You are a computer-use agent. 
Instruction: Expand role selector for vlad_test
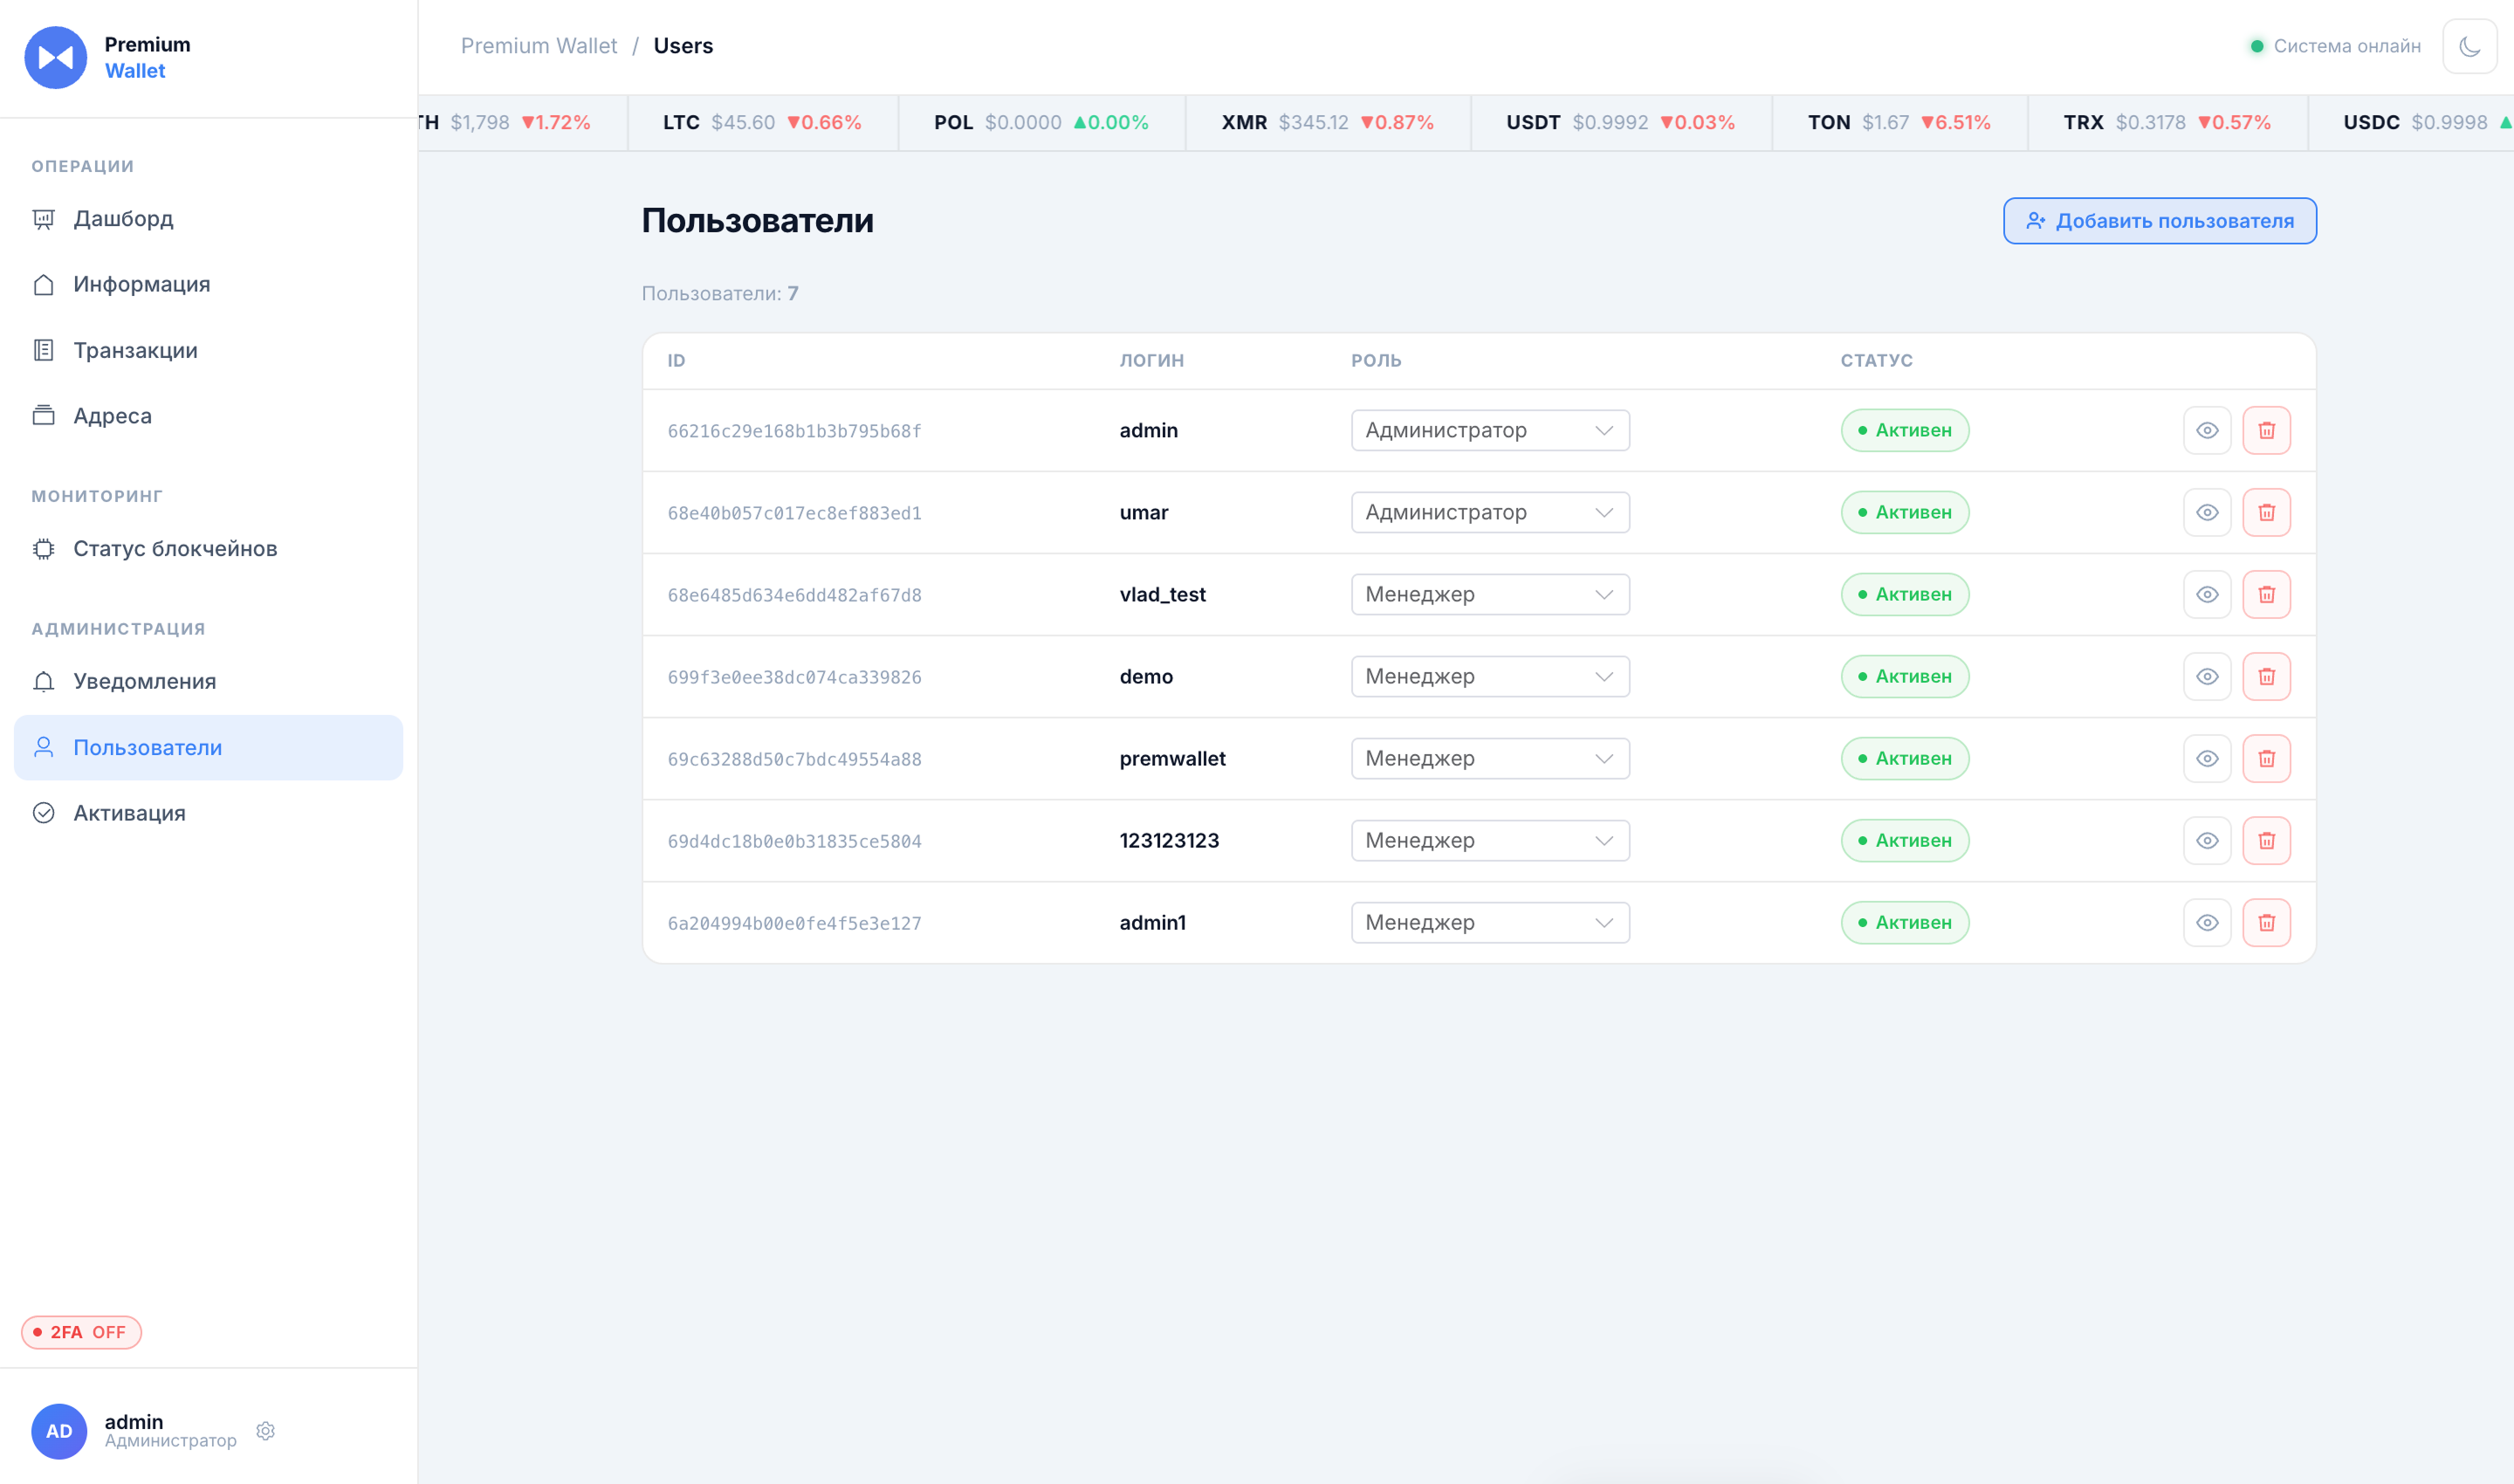coord(1490,595)
